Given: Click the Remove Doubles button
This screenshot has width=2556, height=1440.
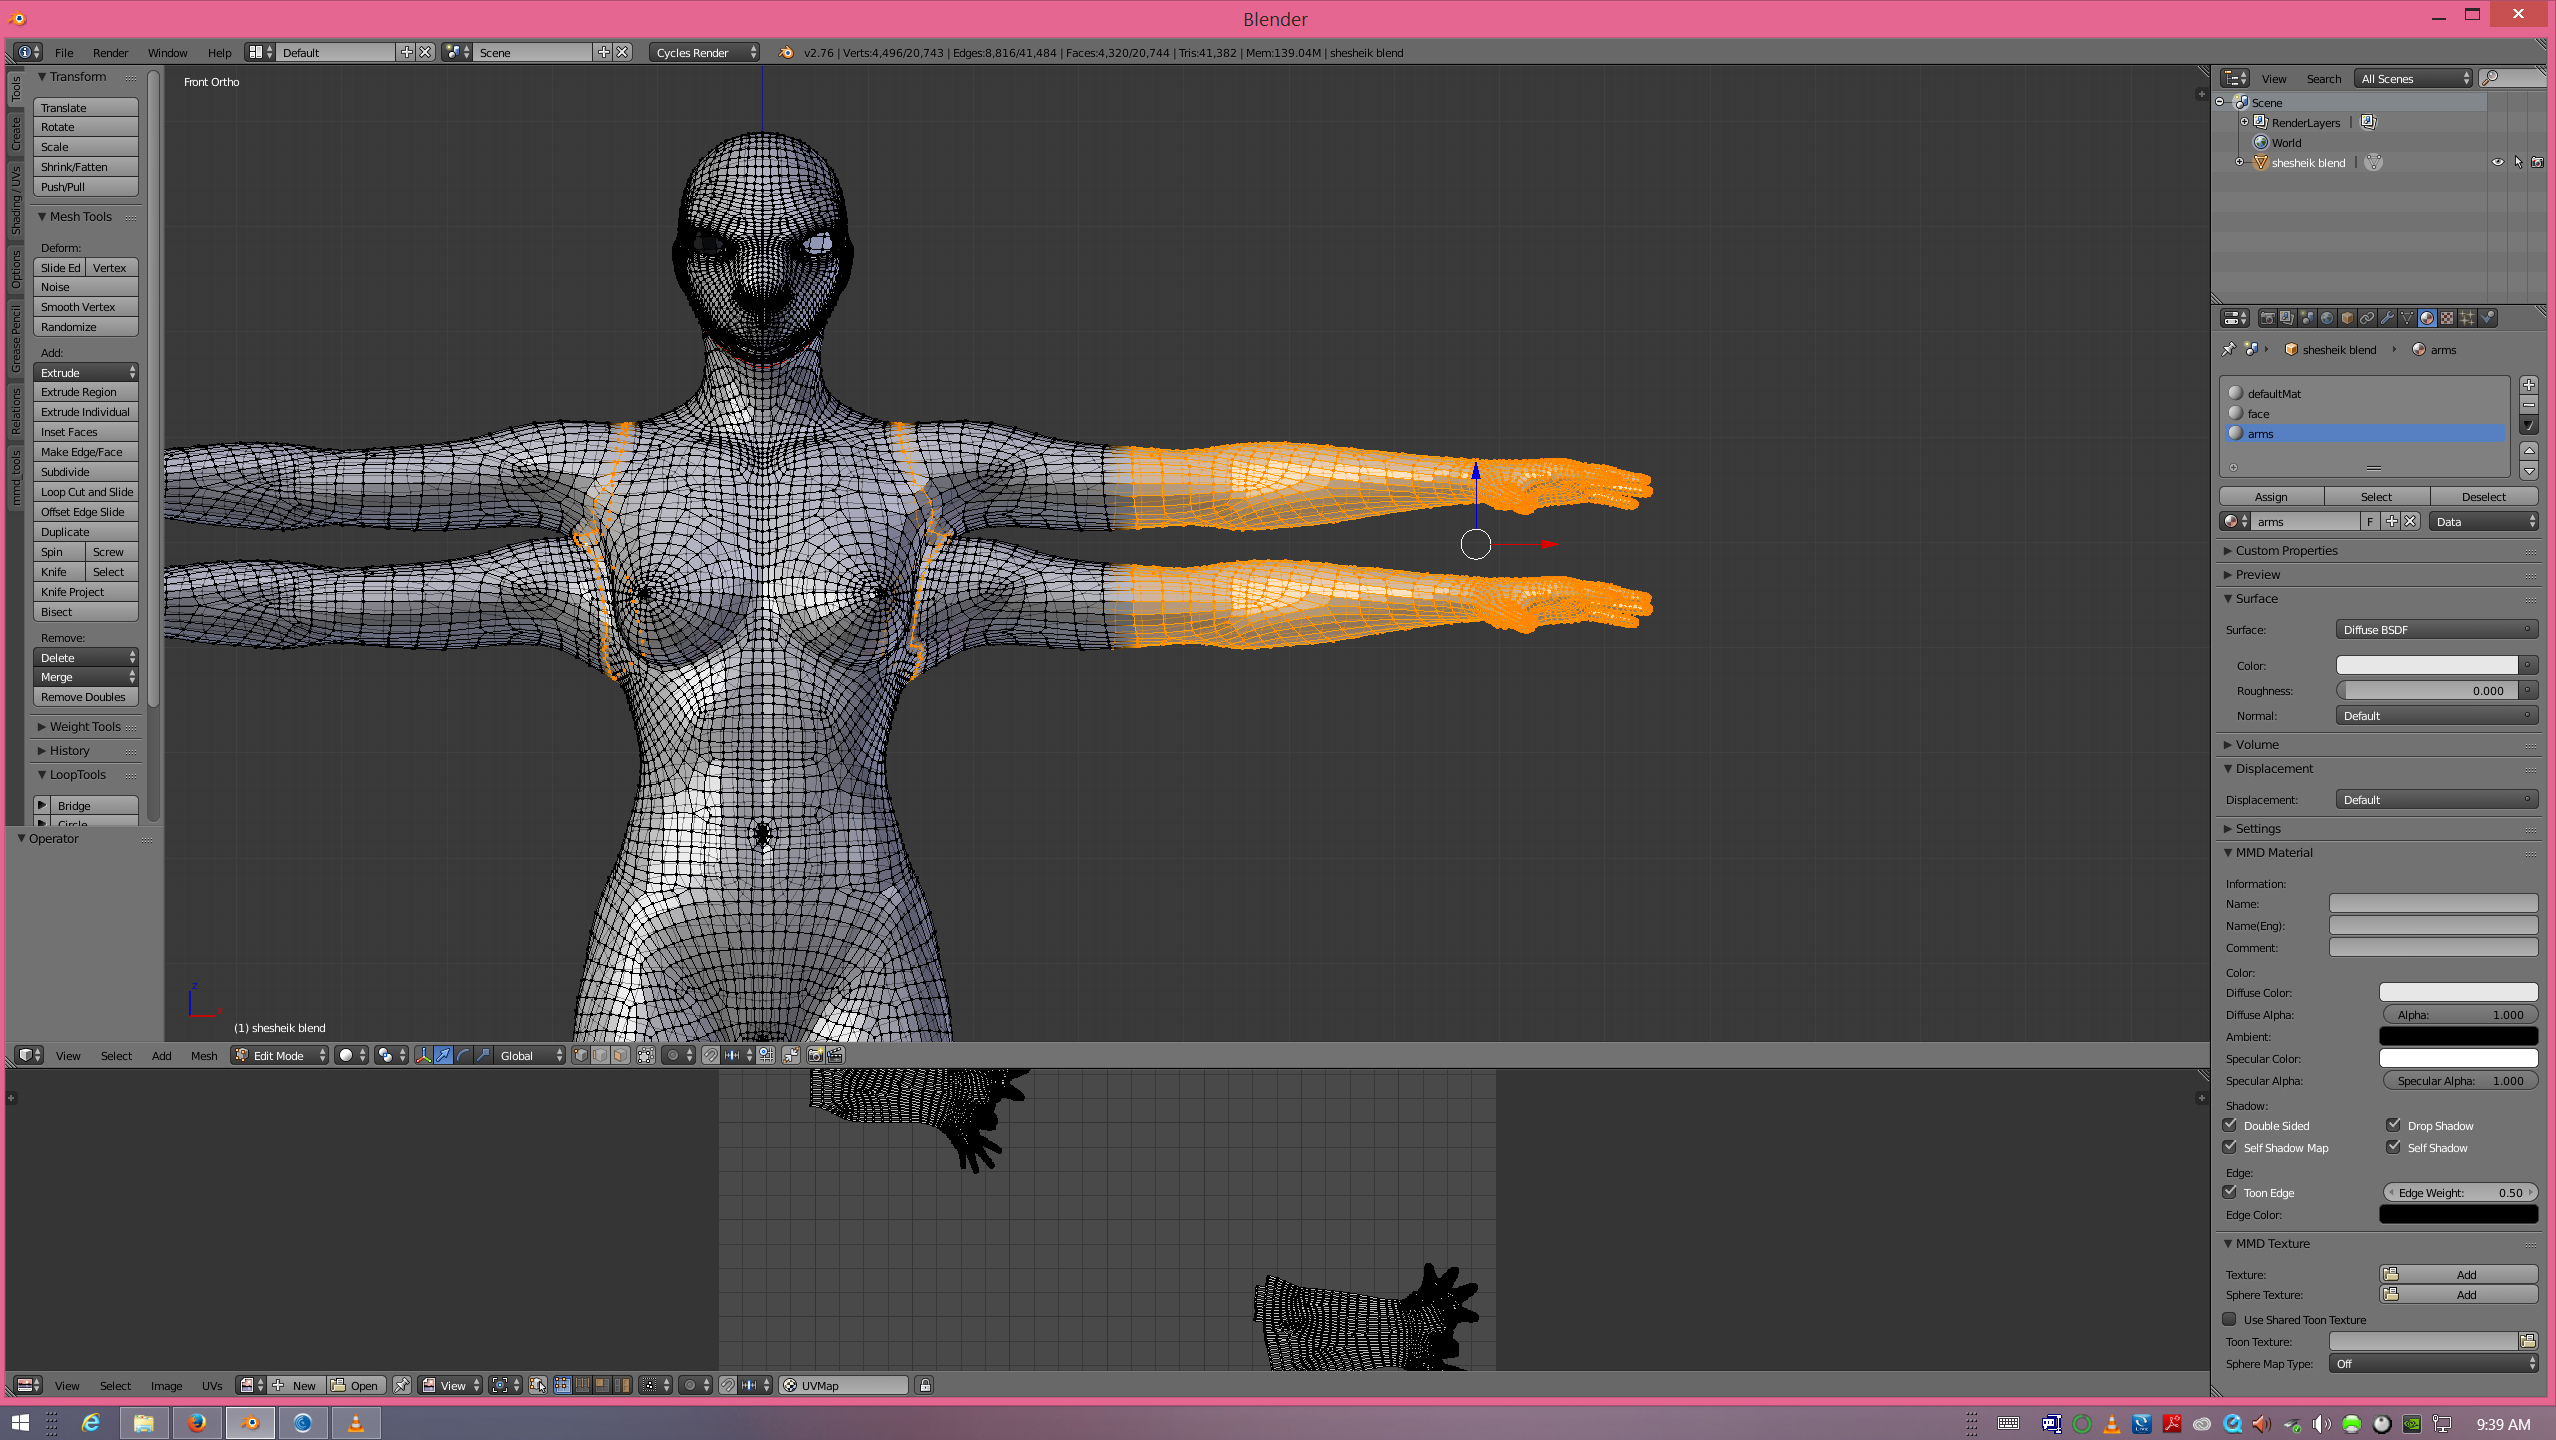Looking at the screenshot, I should [84, 697].
